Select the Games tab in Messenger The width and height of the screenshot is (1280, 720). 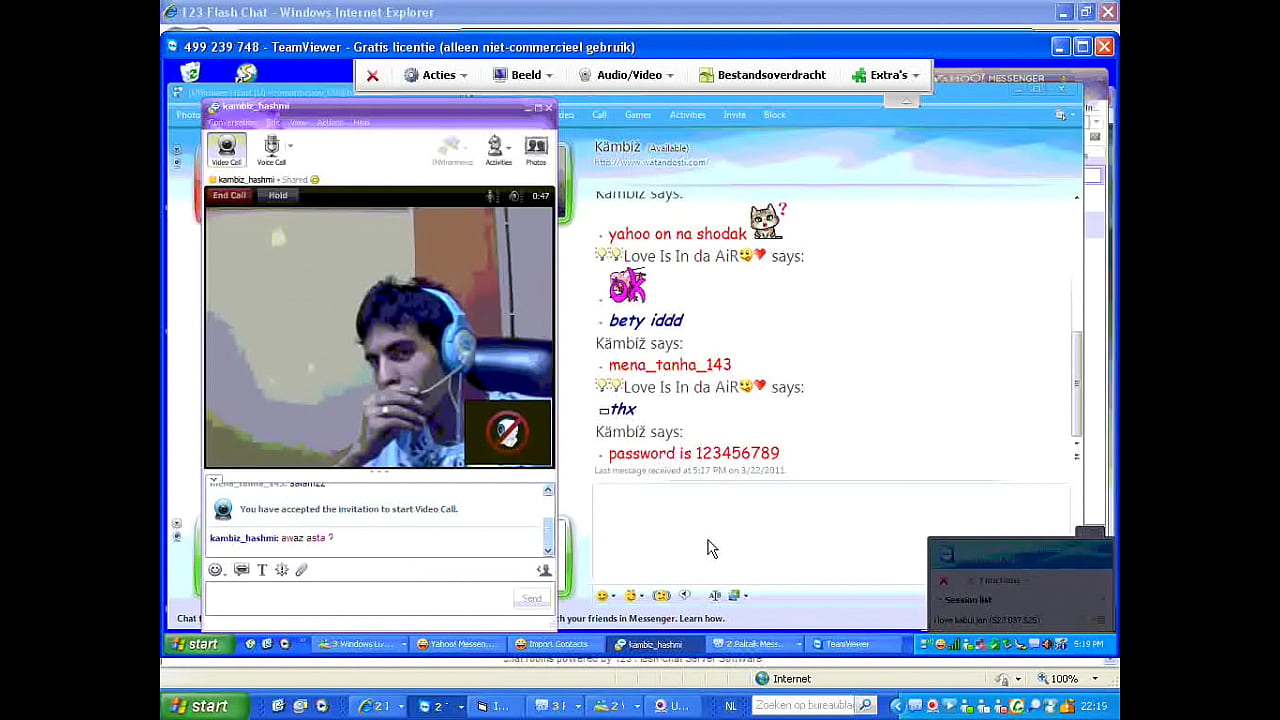(x=638, y=114)
